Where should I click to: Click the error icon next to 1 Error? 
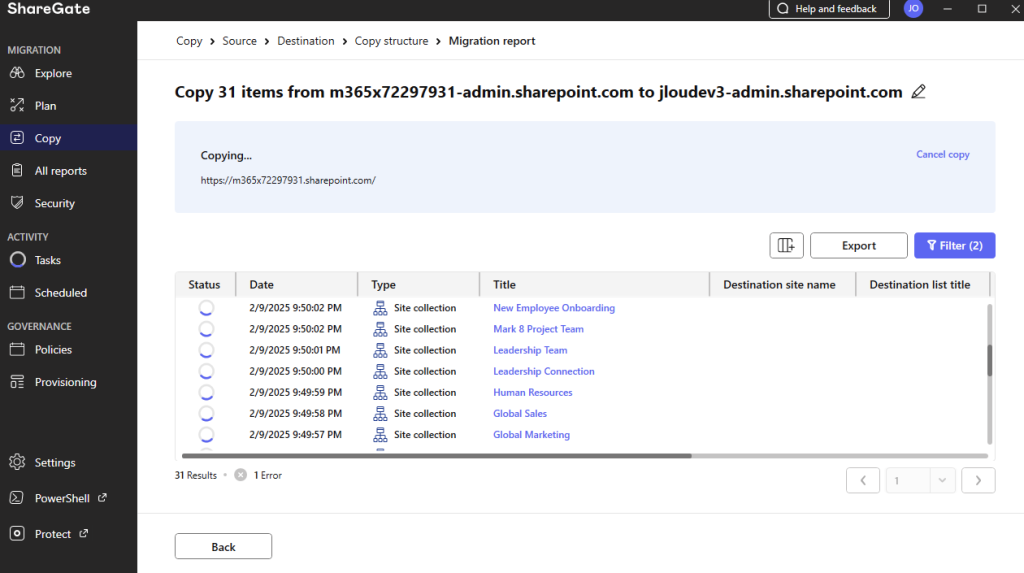coord(240,475)
